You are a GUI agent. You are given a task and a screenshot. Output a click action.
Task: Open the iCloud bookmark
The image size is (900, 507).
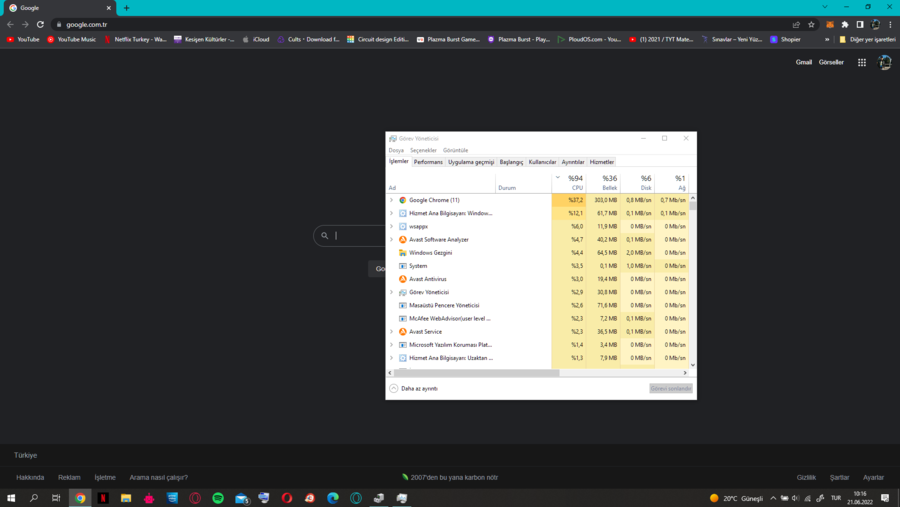(x=256, y=40)
